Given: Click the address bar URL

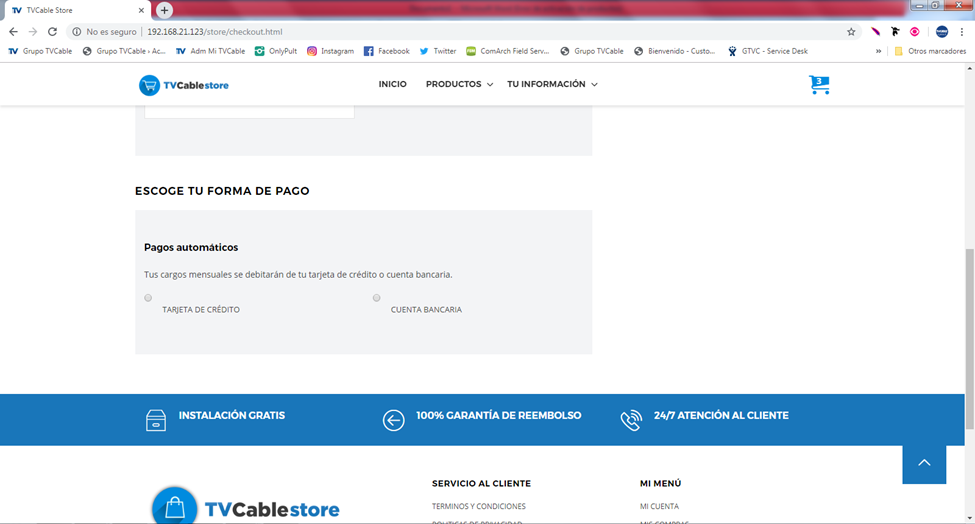Looking at the screenshot, I should (215, 32).
